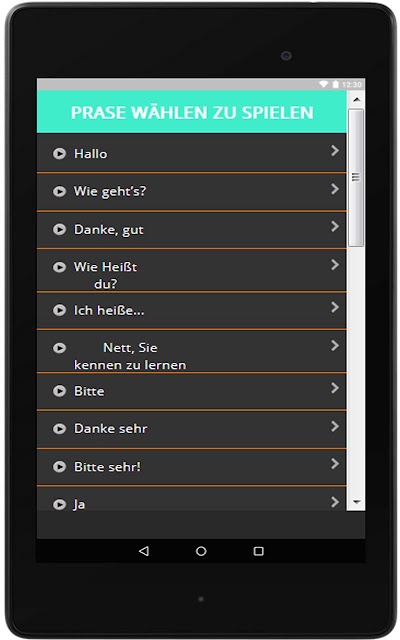Tap the play icon beside Hallo
400x640 pixels.
pyautogui.click(x=60, y=153)
